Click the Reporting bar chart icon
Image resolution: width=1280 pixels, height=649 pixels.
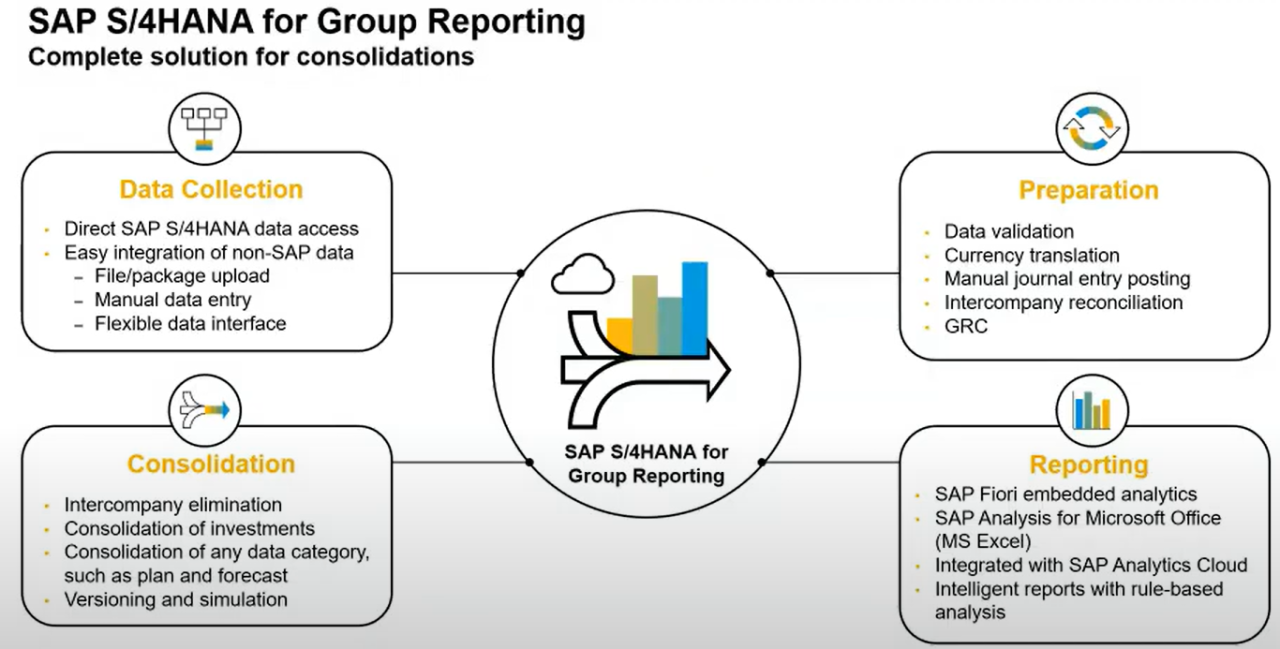pos(1091,409)
